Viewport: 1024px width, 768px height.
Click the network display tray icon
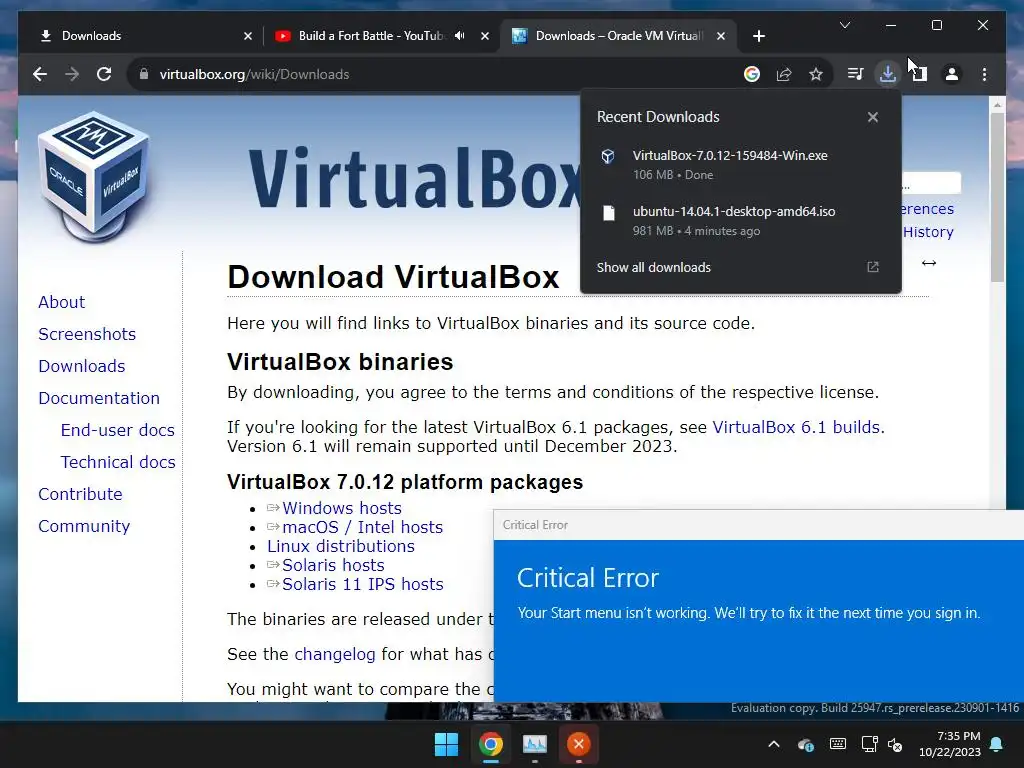[x=869, y=744]
